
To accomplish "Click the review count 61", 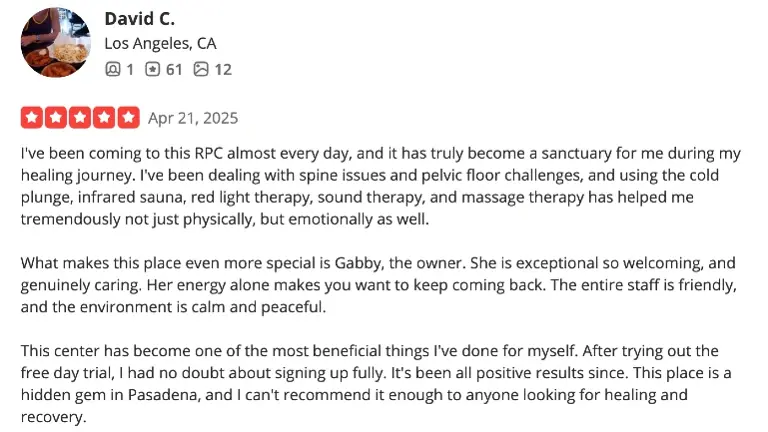I will 172,69.
